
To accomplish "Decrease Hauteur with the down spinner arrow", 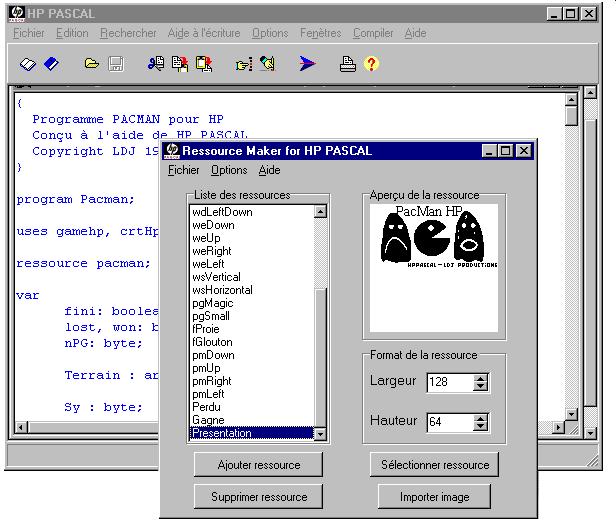I will click(x=480, y=427).
